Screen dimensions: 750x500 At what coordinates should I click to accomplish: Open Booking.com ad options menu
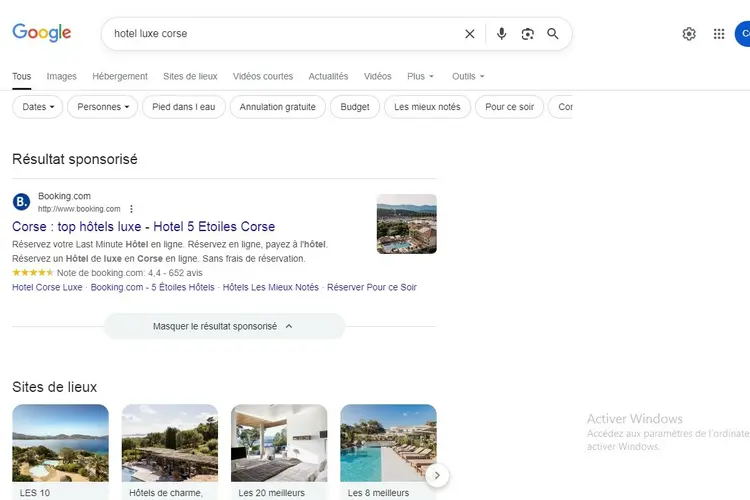(x=131, y=209)
